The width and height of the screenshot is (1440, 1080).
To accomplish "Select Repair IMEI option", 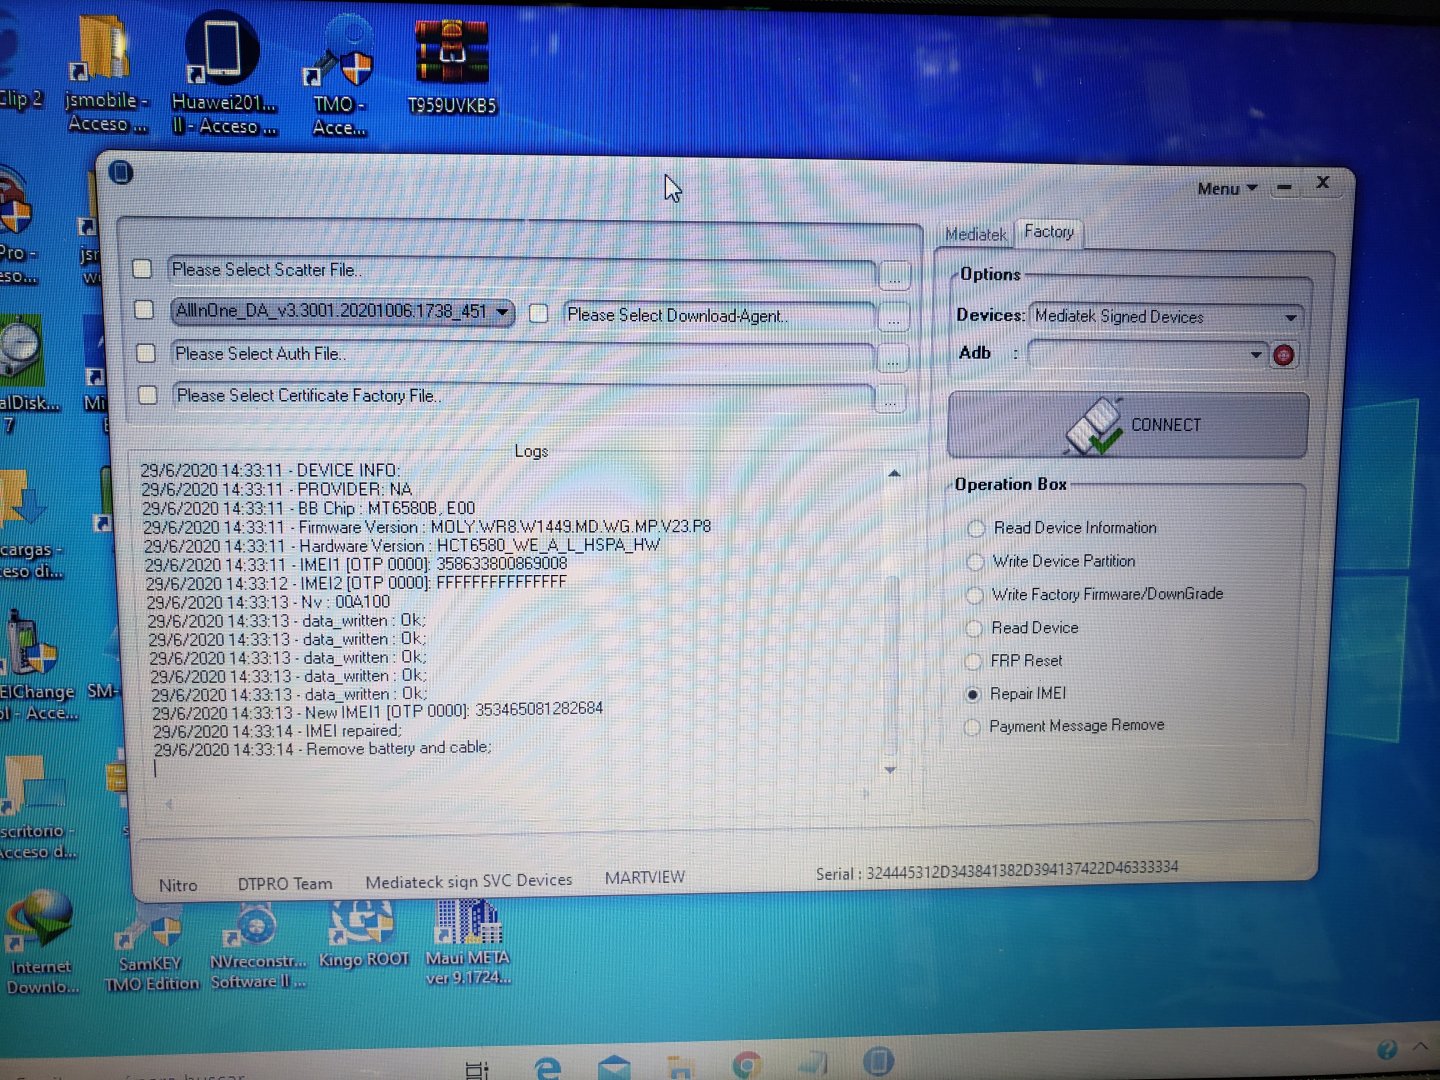I will (x=973, y=694).
